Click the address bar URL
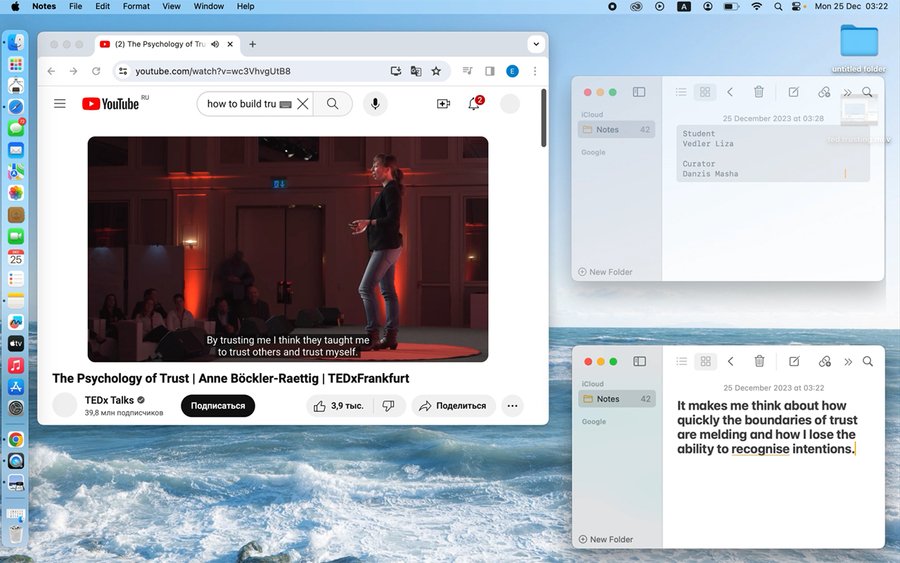The width and height of the screenshot is (900, 563). click(213, 71)
